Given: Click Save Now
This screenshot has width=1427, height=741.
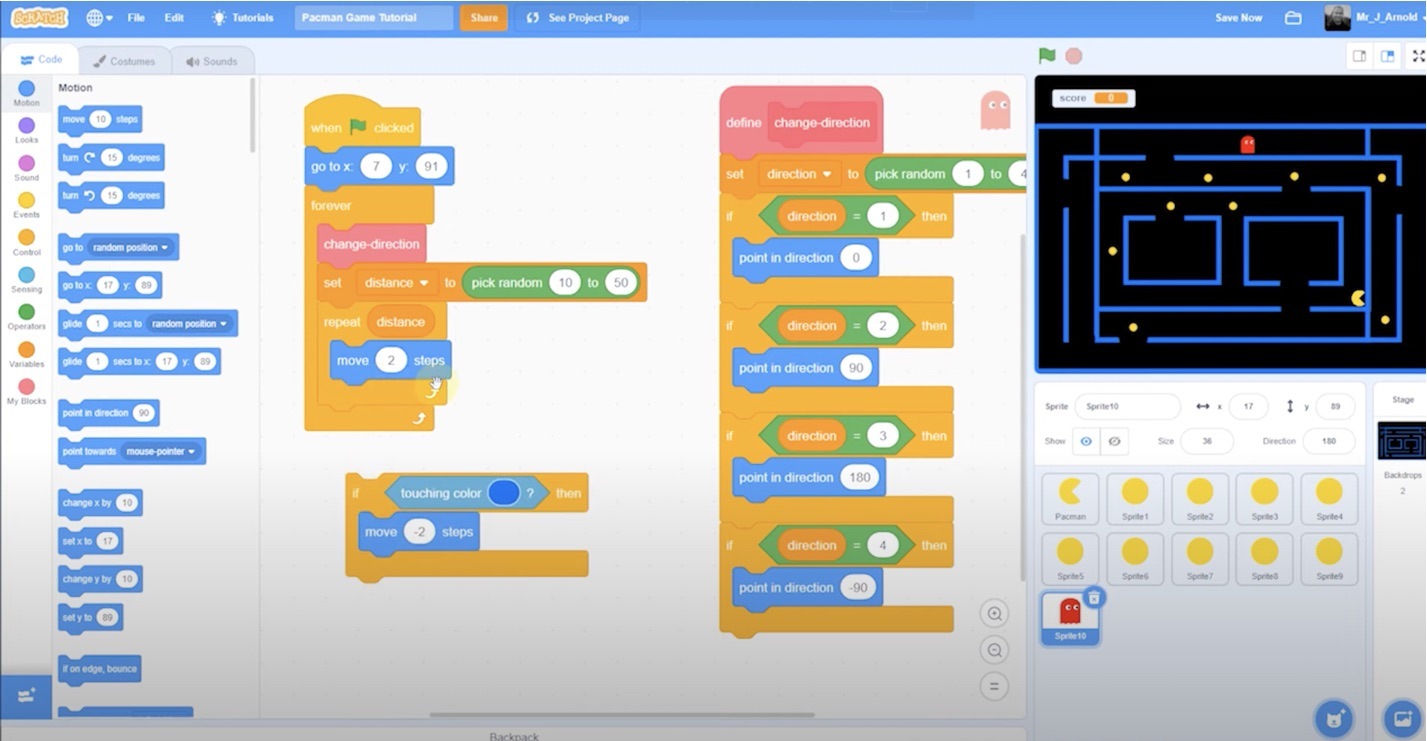Looking at the screenshot, I should 1238,18.
